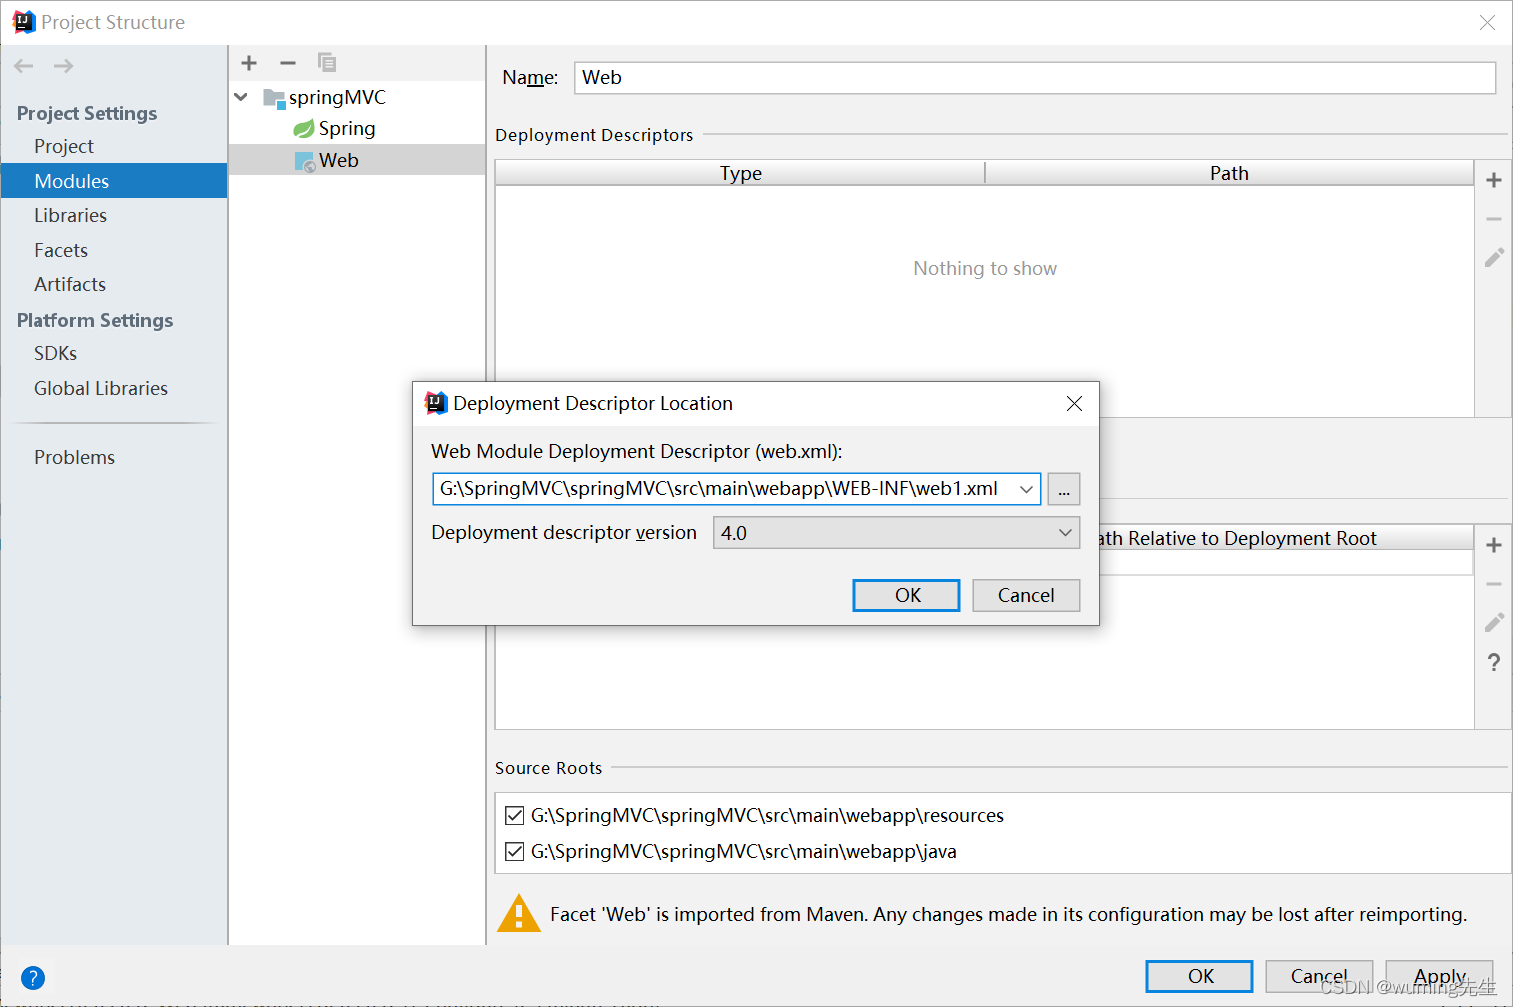Remove web resource directory with minus icon

click(x=1494, y=584)
